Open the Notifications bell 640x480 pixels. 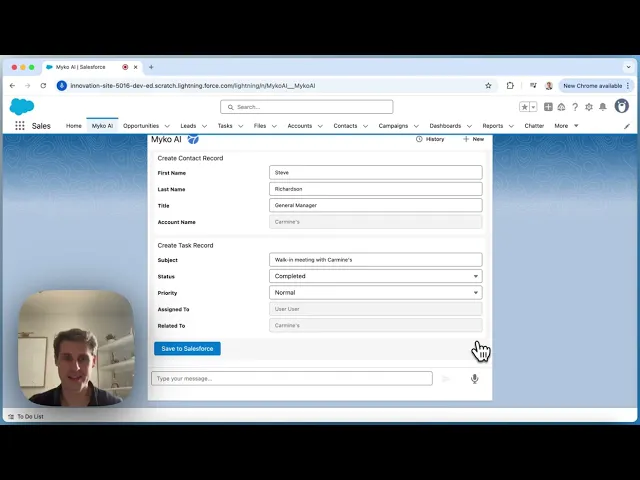[602, 107]
